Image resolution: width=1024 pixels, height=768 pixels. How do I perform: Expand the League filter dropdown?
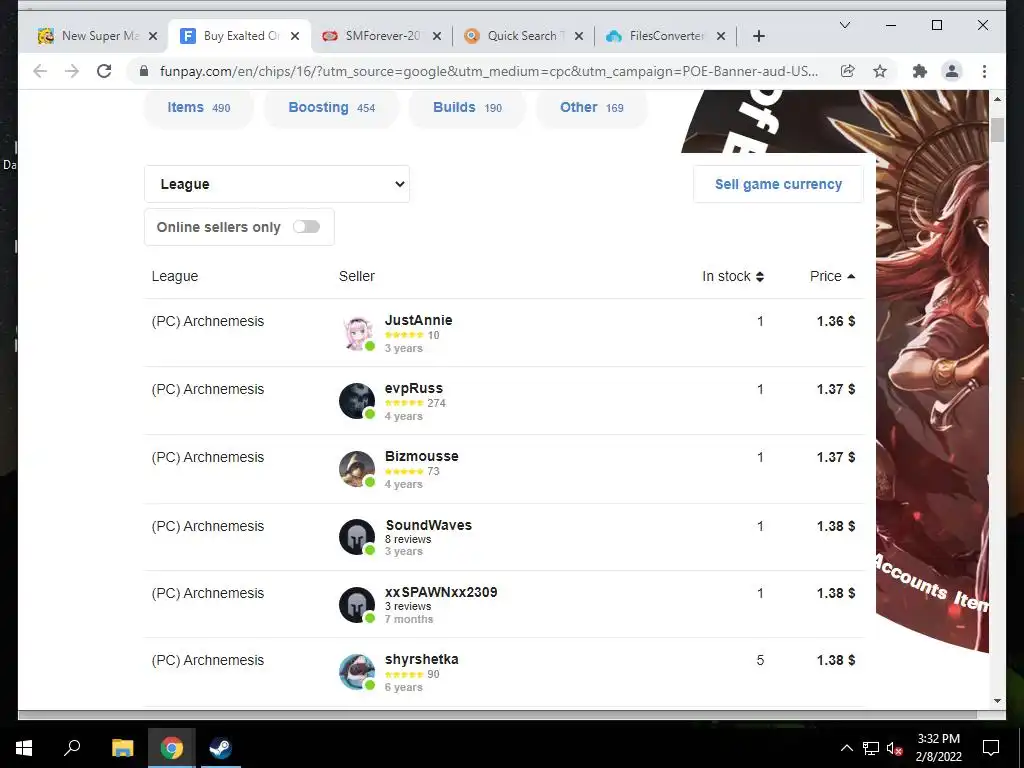[x=277, y=184]
